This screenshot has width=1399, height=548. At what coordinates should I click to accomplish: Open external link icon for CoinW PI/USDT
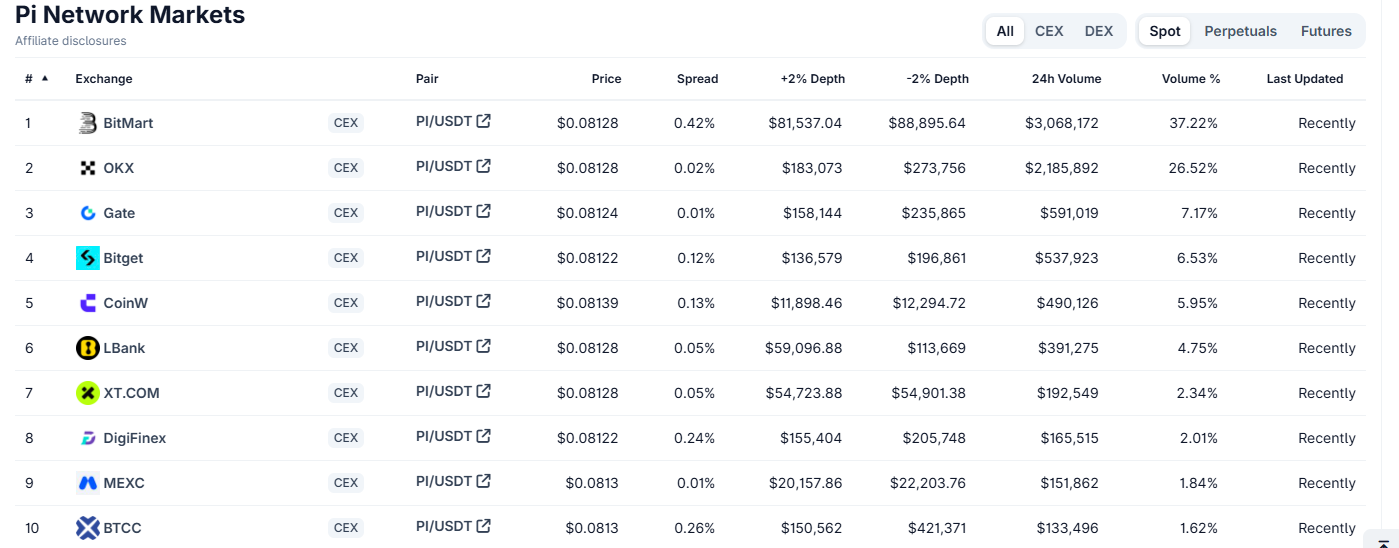pos(484,301)
